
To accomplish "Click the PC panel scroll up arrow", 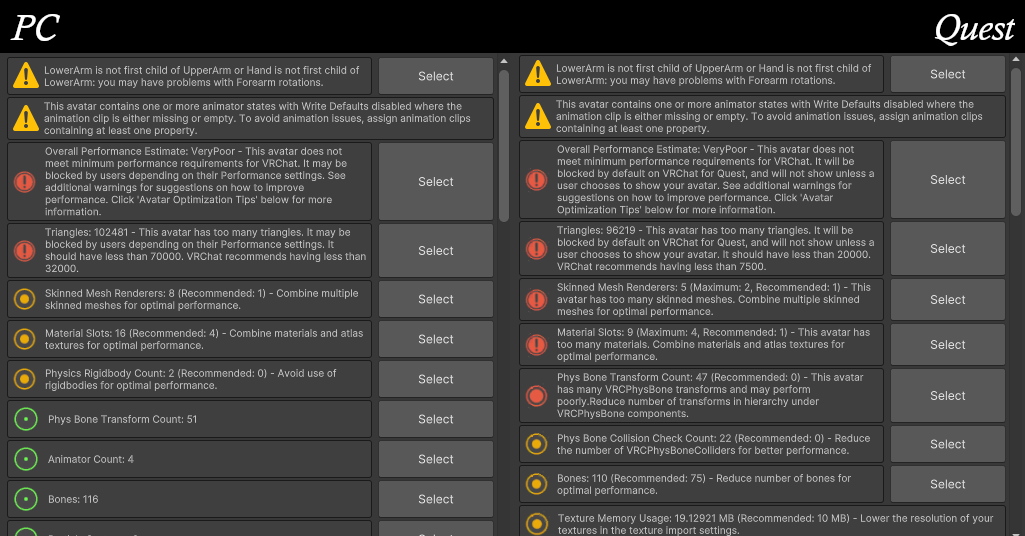I will click(x=504, y=61).
